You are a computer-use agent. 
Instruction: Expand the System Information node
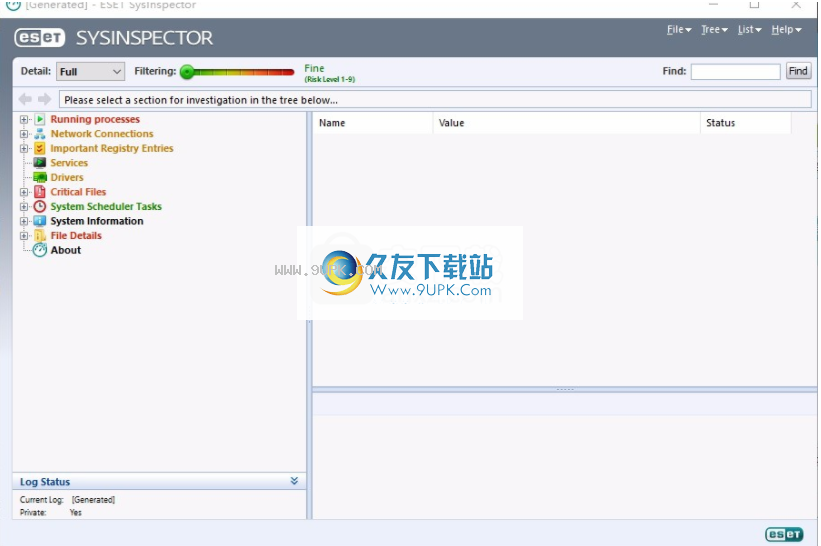pos(24,221)
